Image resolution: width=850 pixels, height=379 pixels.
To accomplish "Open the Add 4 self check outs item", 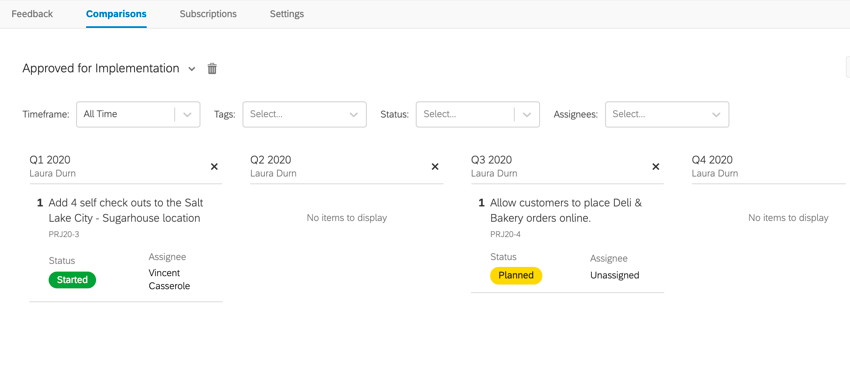I will pyautogui.click(x=126, y=210).
